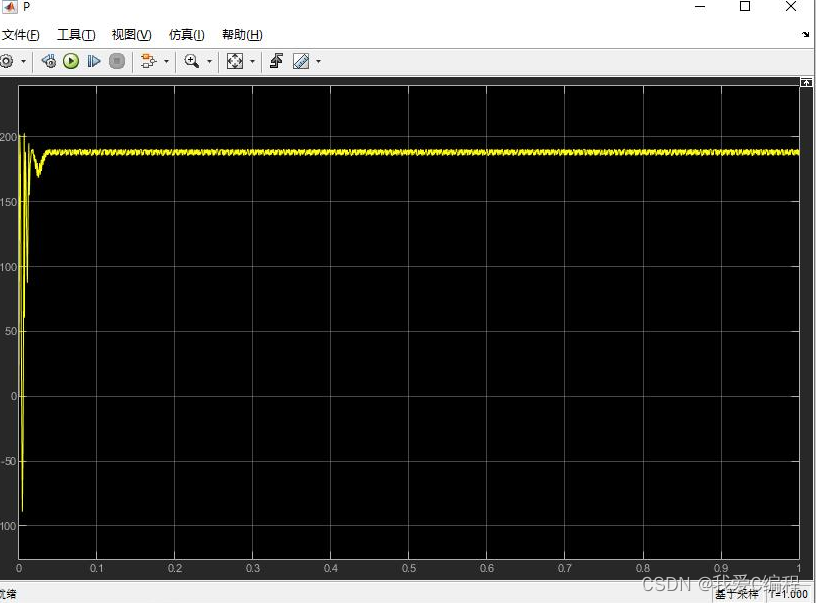Open the 文件(F) menu

[20, 35]
